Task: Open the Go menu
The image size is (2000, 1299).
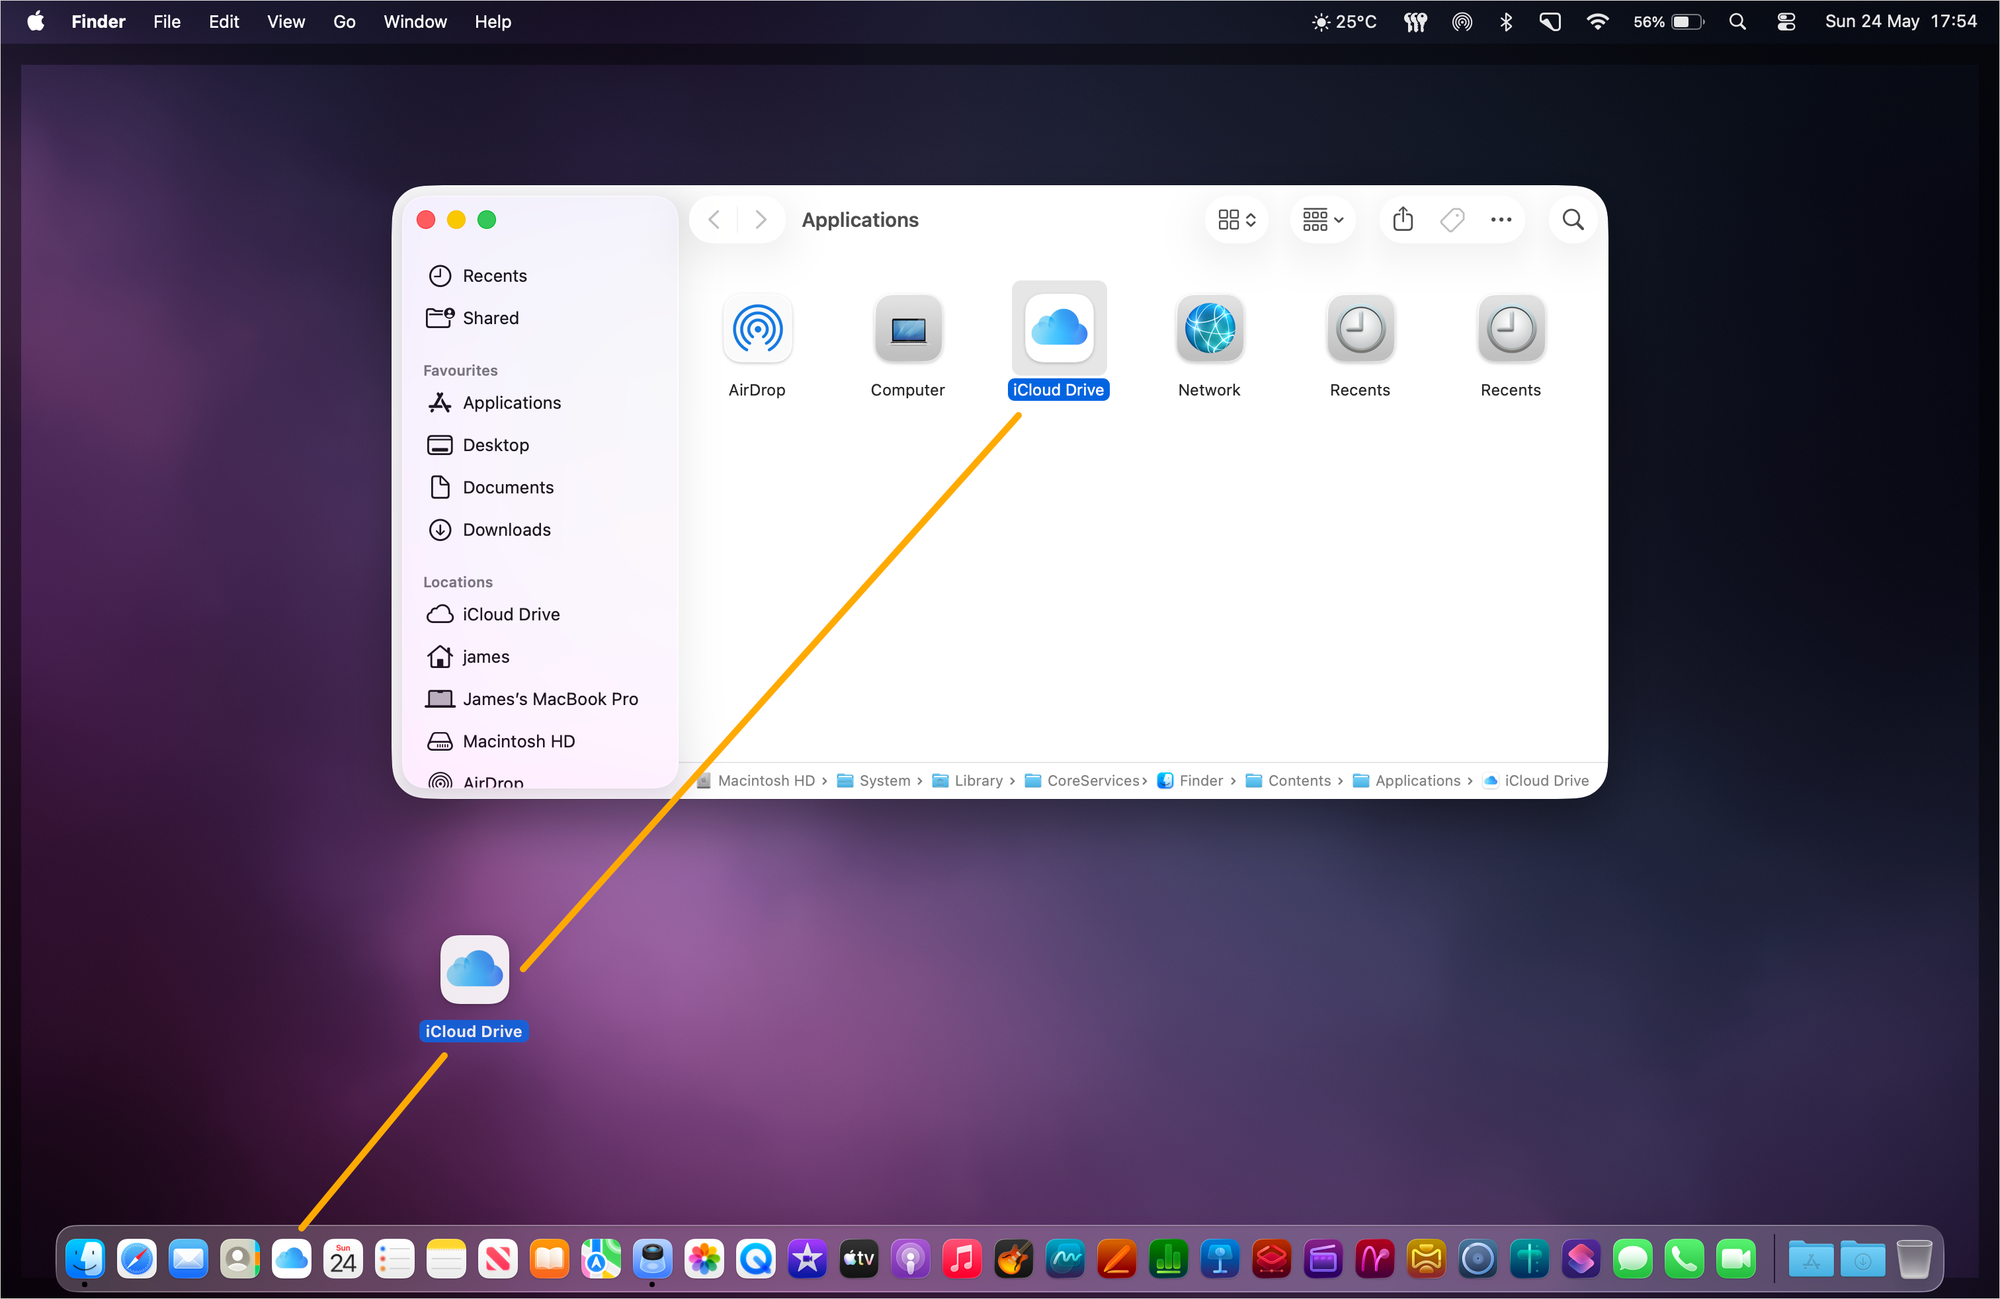Action: pos(344,21)
